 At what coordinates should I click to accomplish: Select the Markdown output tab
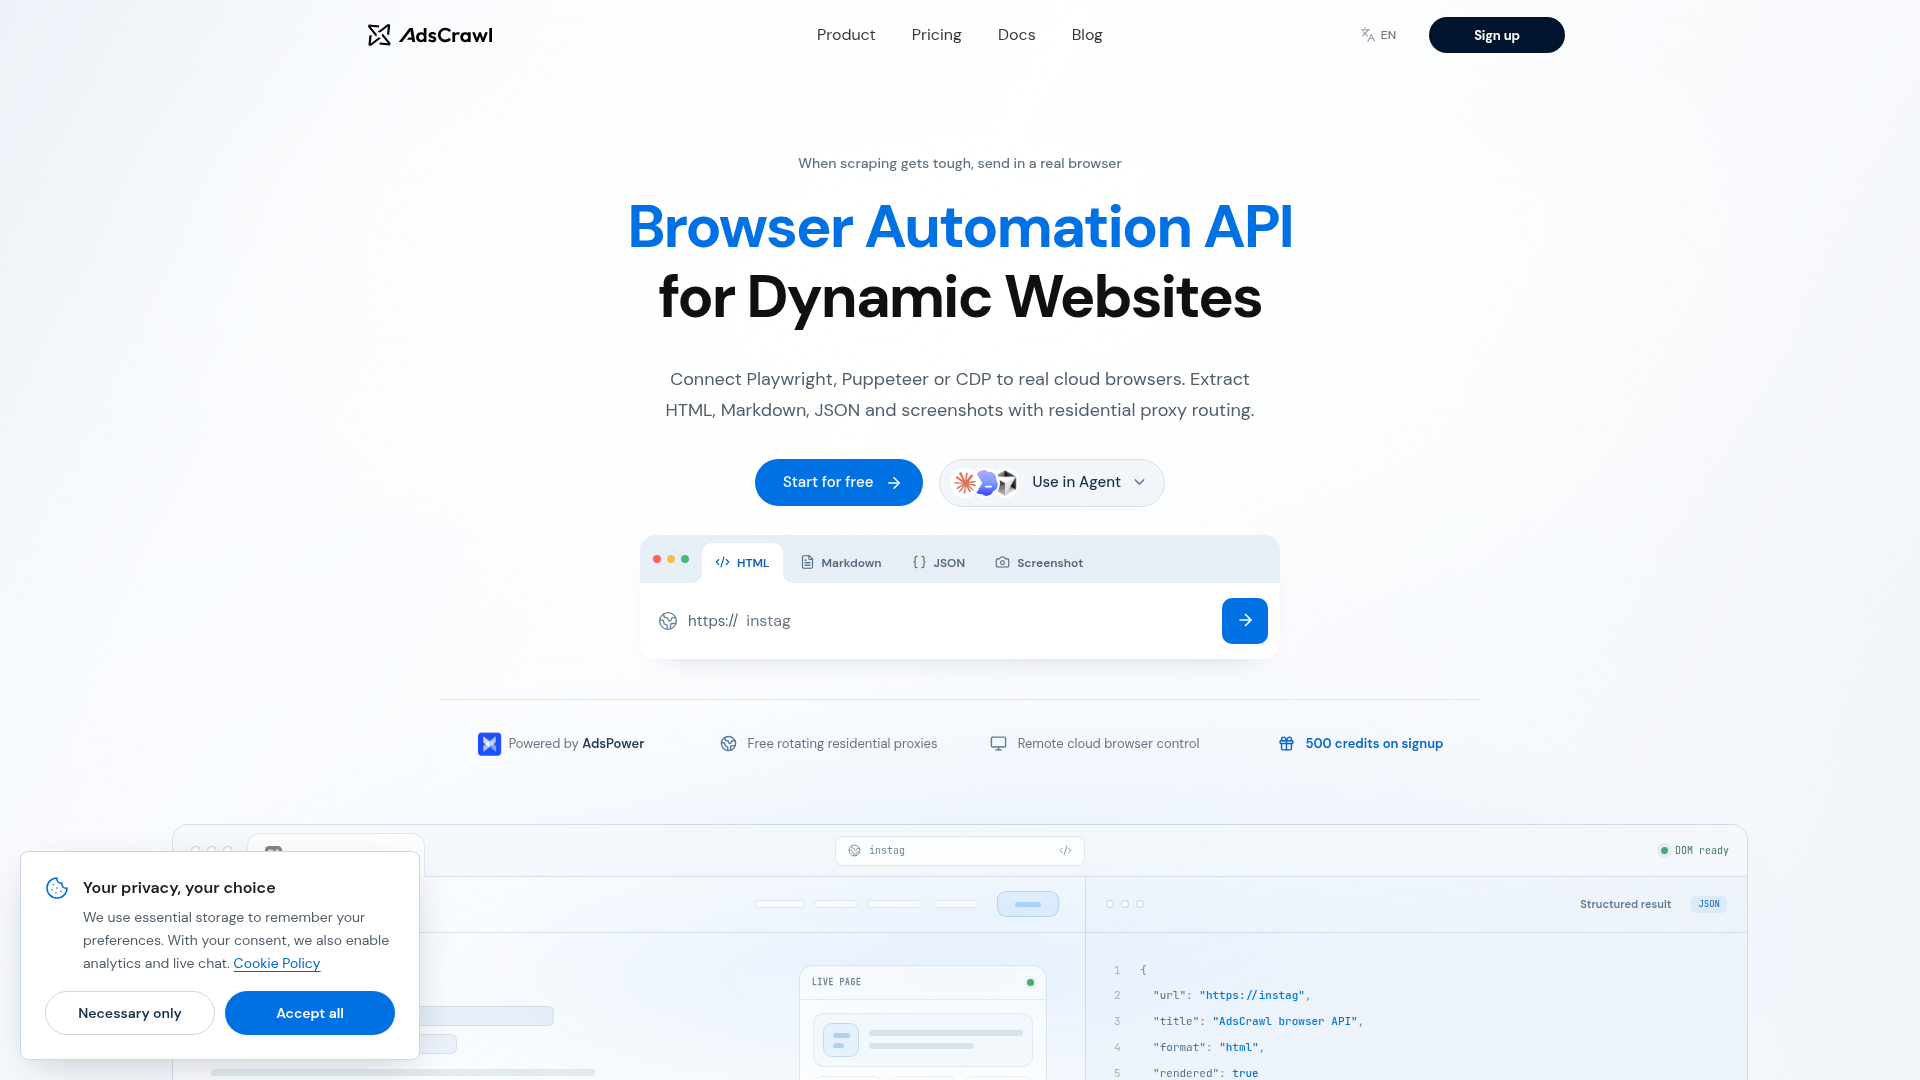[x=841, y=563]
